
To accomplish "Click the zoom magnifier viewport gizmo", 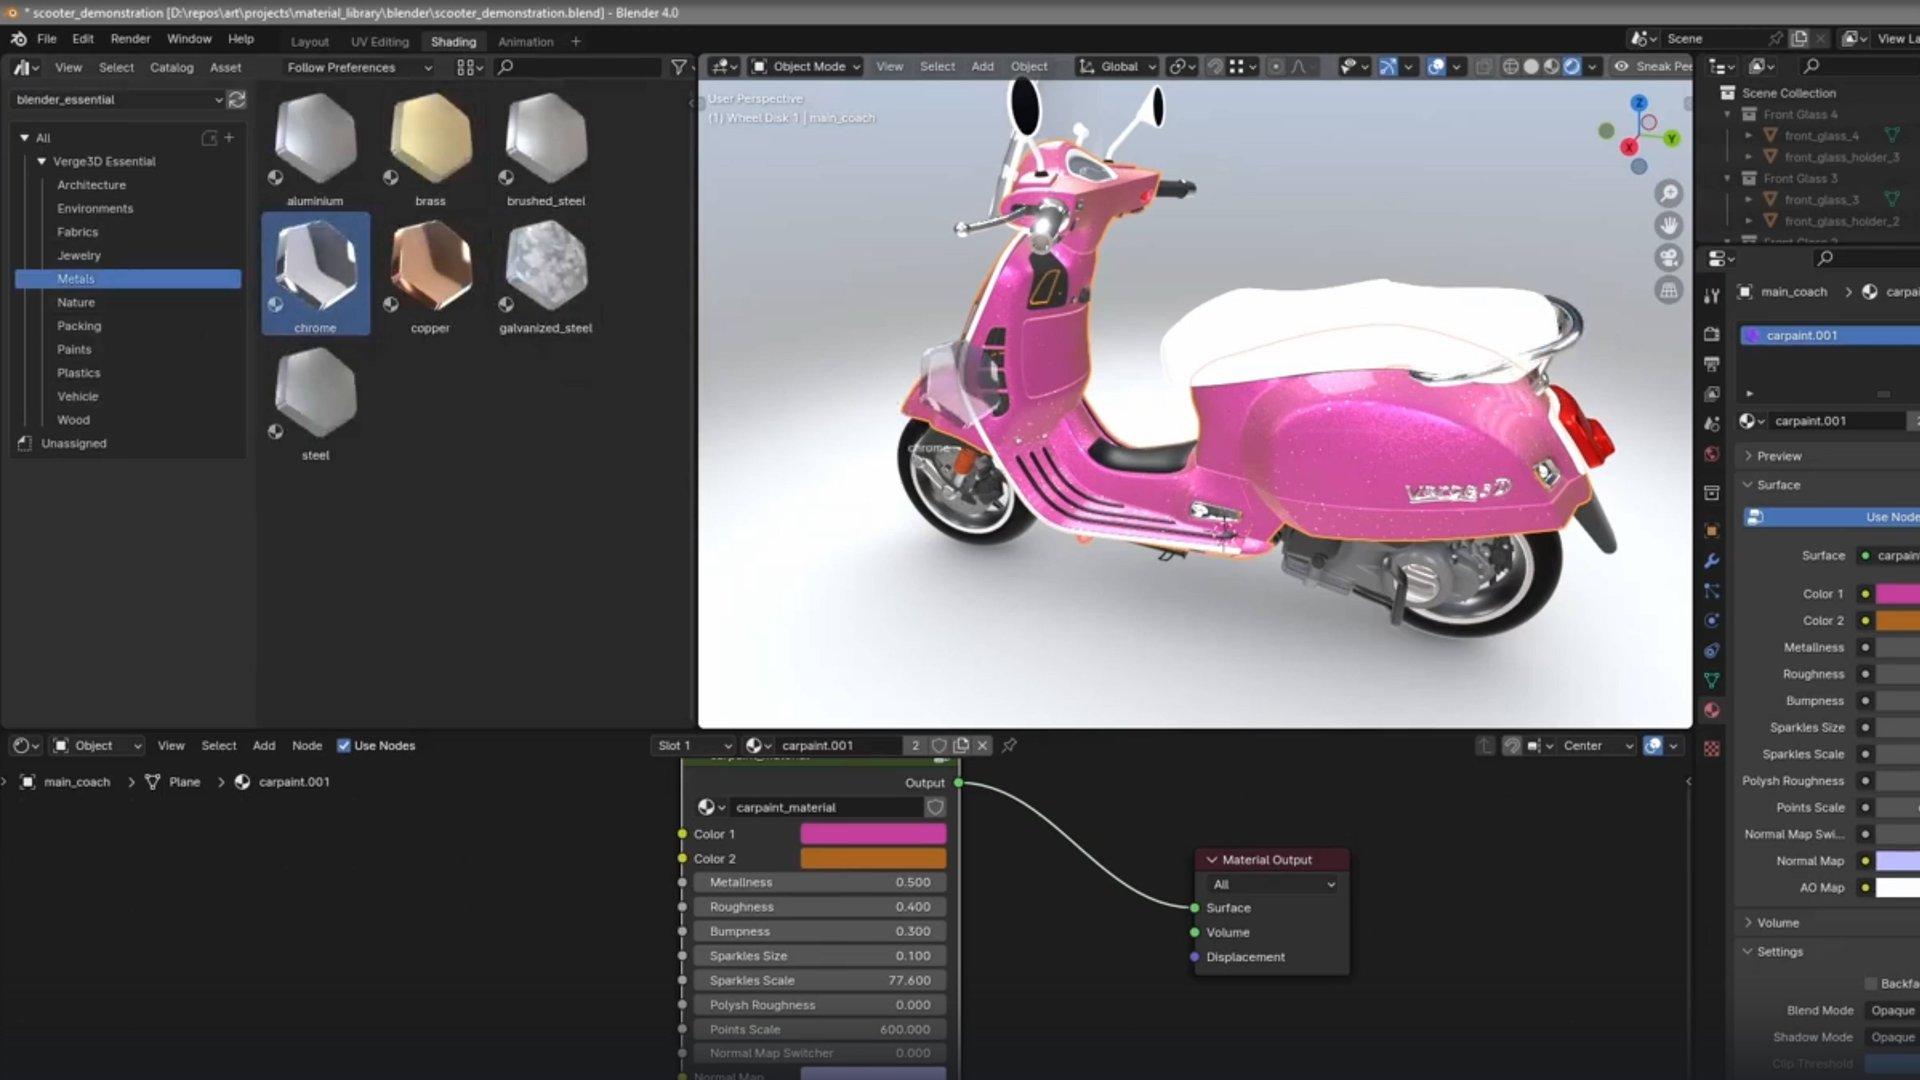I will (x=1668, y=194).
